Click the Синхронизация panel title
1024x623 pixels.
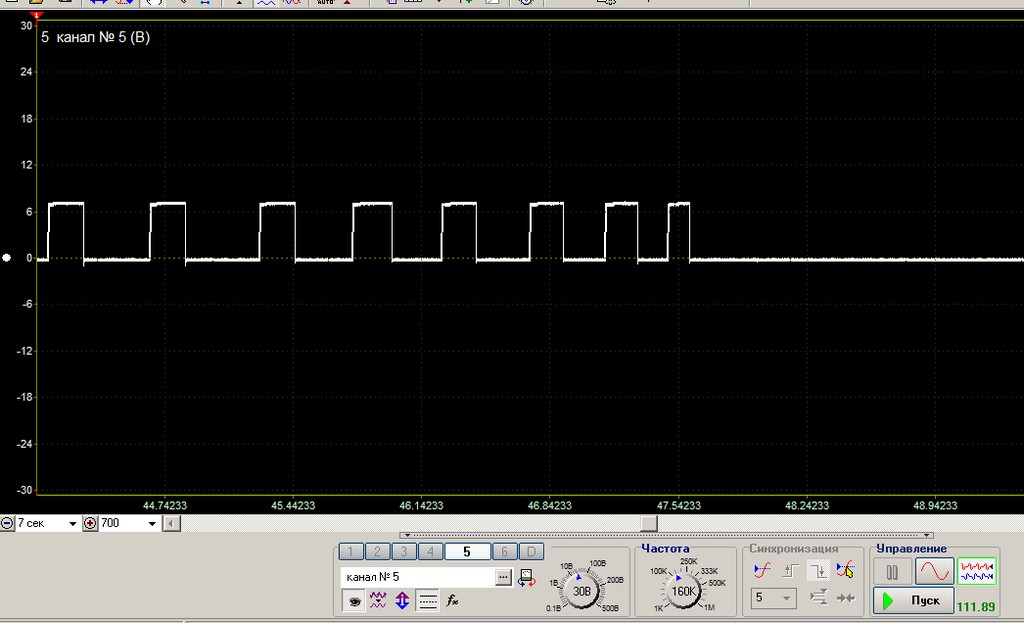tap(793, 549)
